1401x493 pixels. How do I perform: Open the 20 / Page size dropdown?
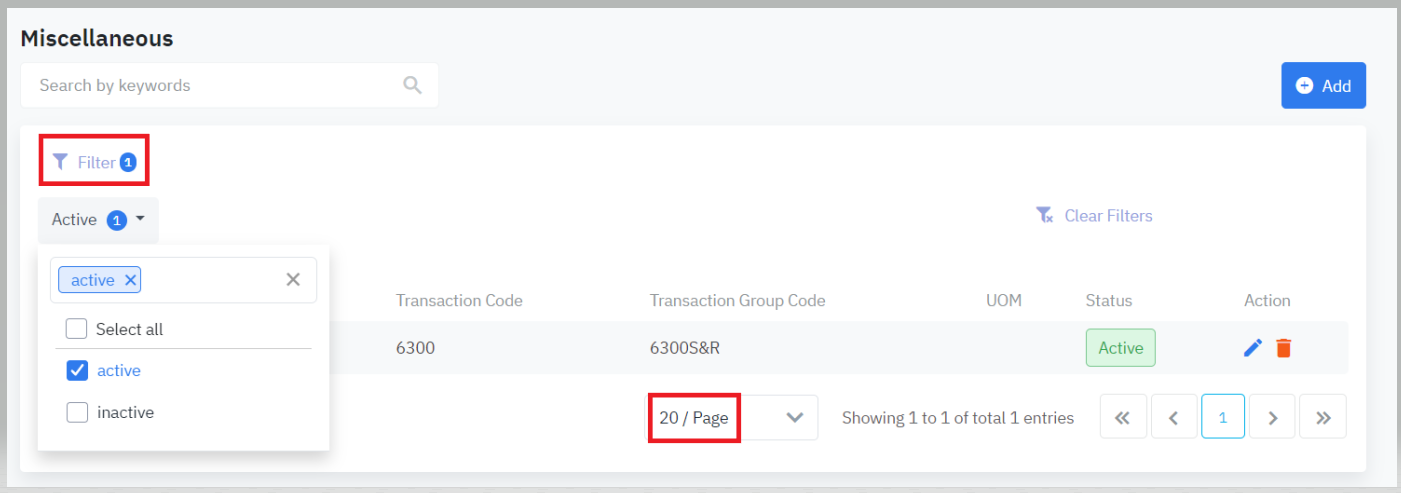[733, 418]
